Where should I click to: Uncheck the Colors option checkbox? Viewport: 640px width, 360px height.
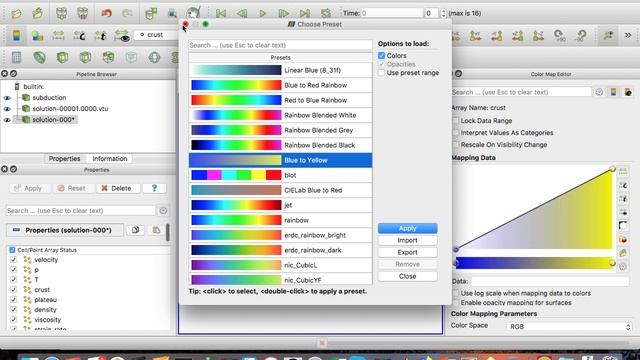tap(382, 56)
